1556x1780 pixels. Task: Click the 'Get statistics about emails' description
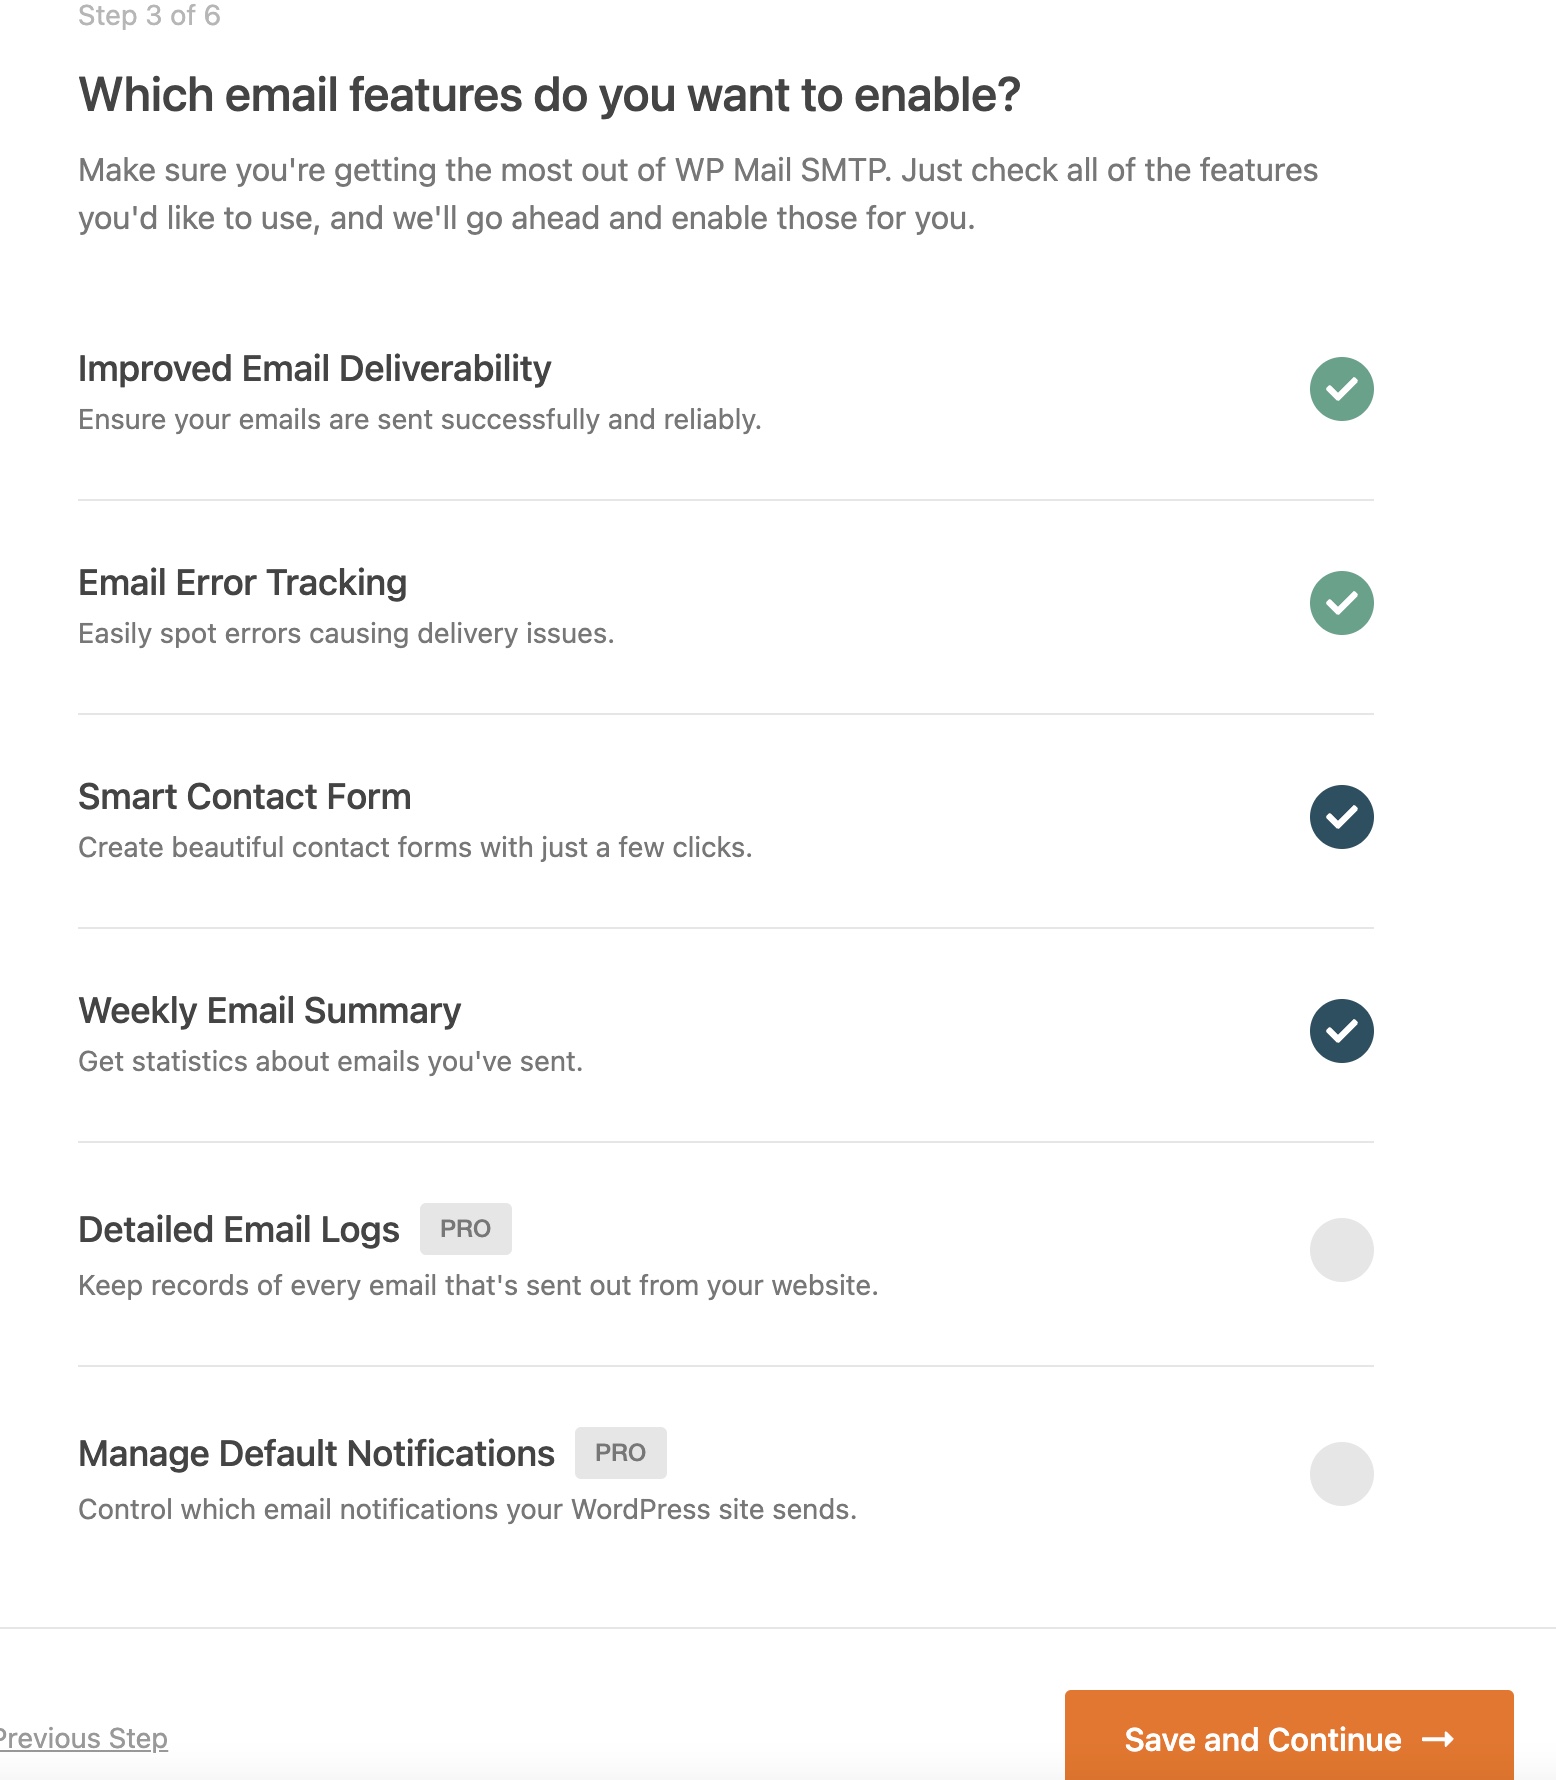tap(331, 1062)
